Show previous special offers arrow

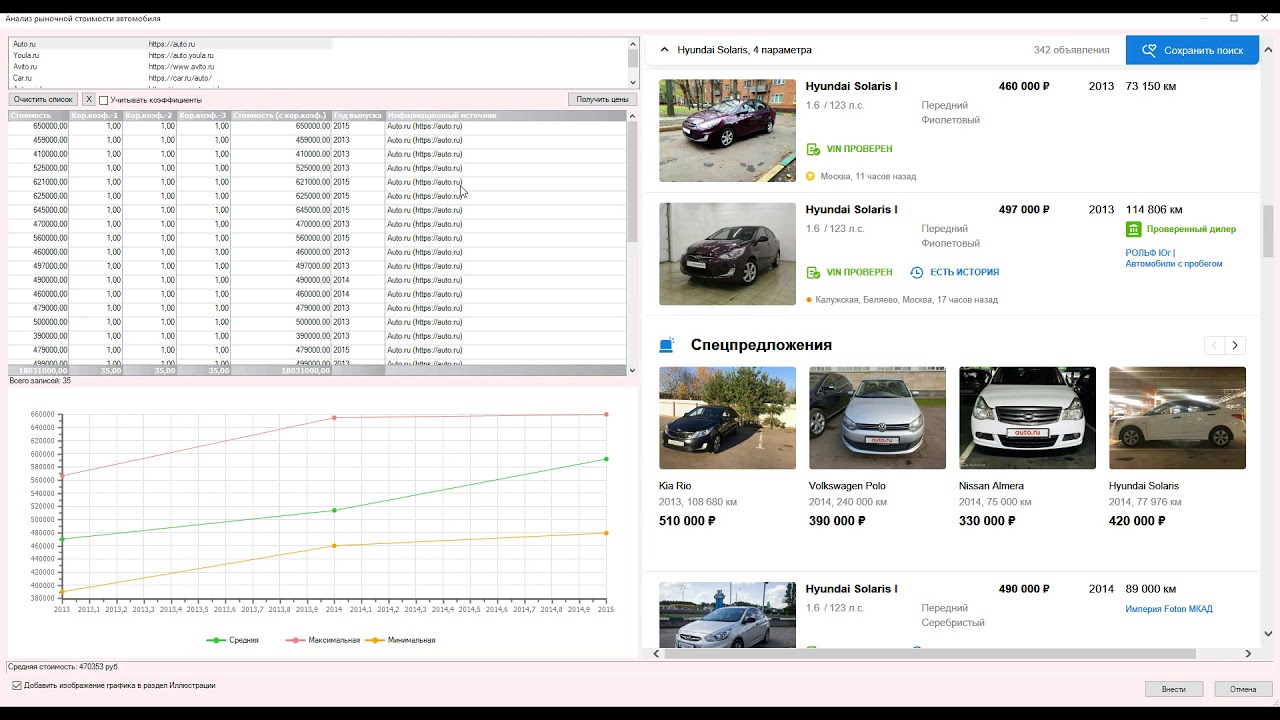[1214, 345]
